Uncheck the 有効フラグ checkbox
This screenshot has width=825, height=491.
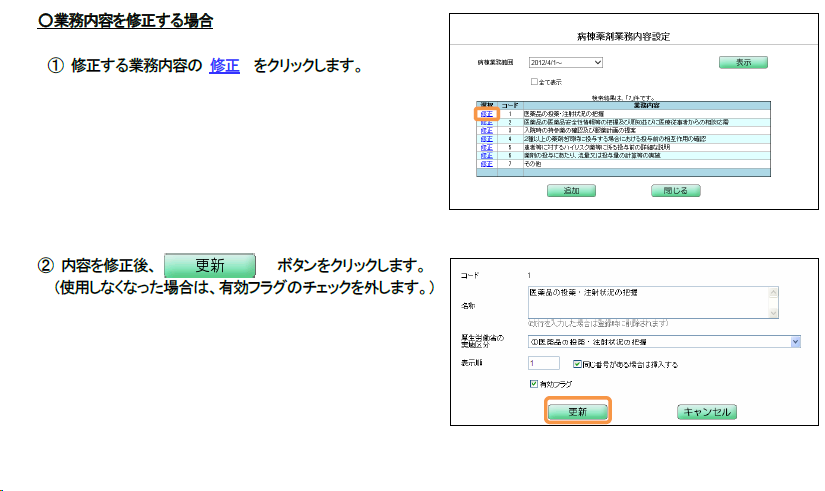[x=533, y=383]
